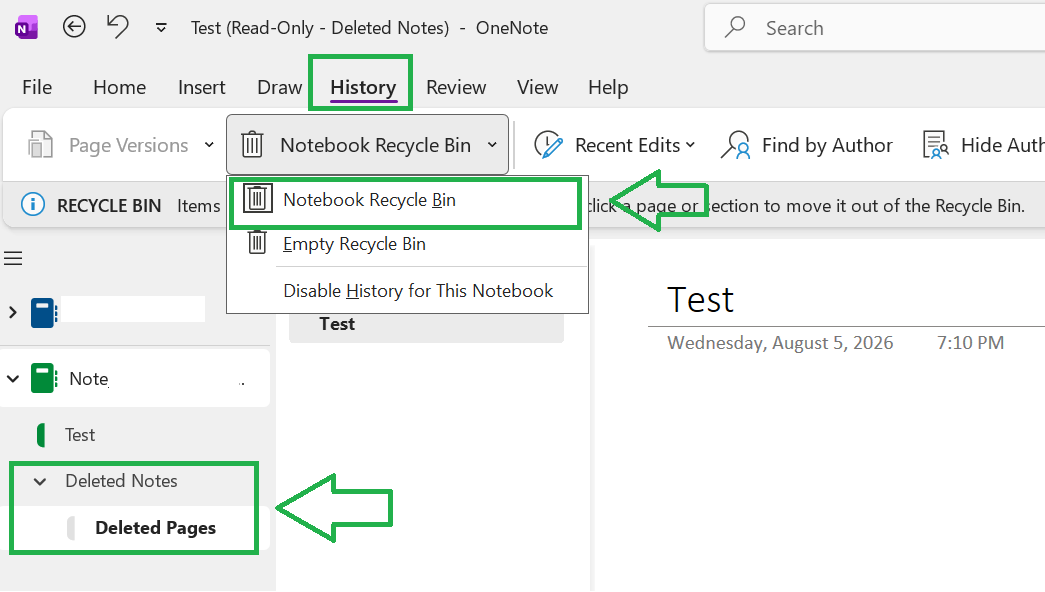Switch to the View tab
The width and height of the screenshot is (1045, 592).
[x=537, y=87]
